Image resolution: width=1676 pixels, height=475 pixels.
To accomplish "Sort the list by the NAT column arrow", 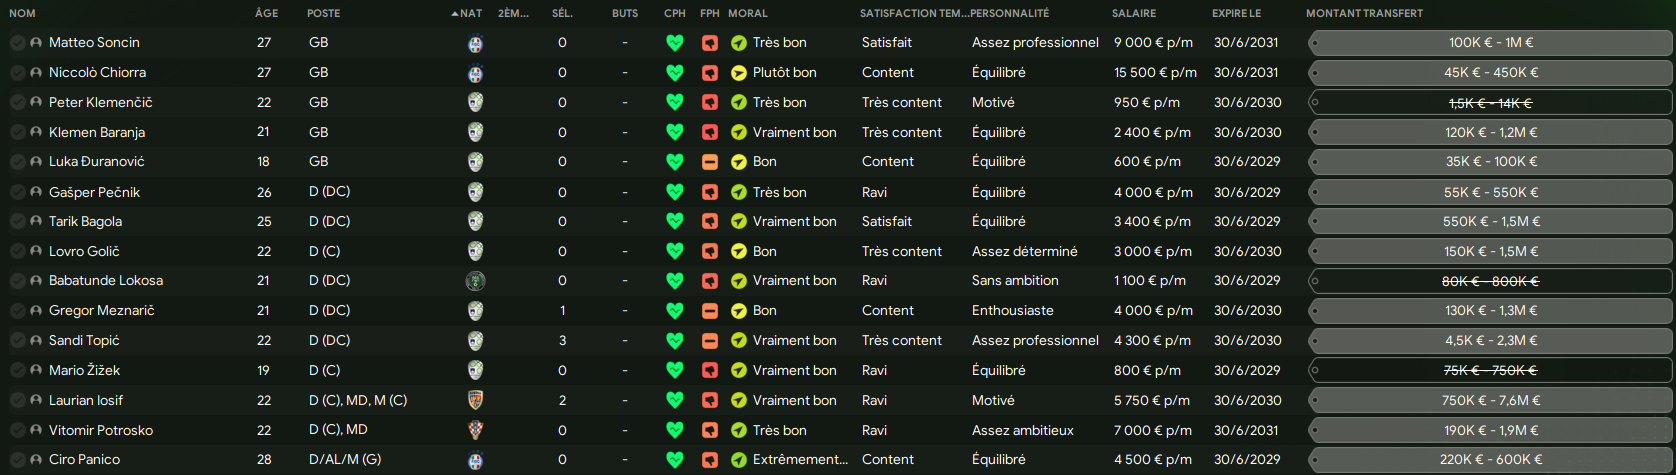I will click(467, 13).
